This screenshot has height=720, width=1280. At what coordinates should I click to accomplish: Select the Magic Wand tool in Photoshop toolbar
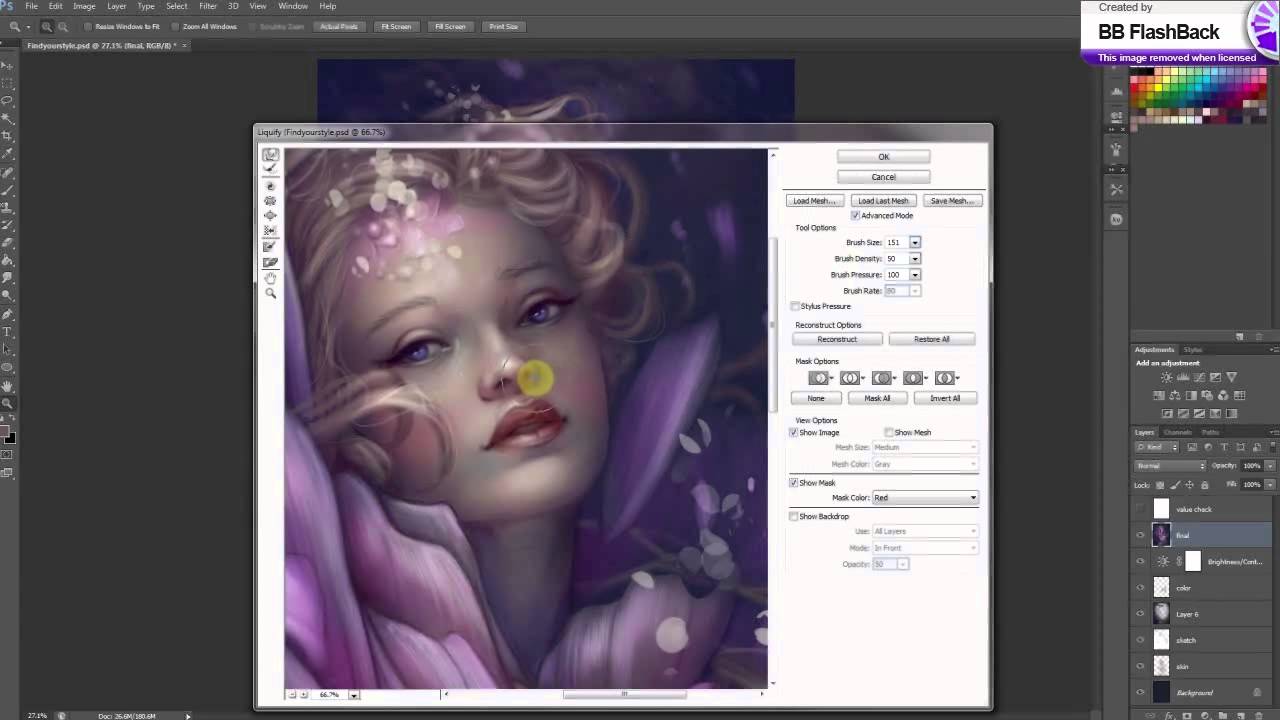click(7, 118)
